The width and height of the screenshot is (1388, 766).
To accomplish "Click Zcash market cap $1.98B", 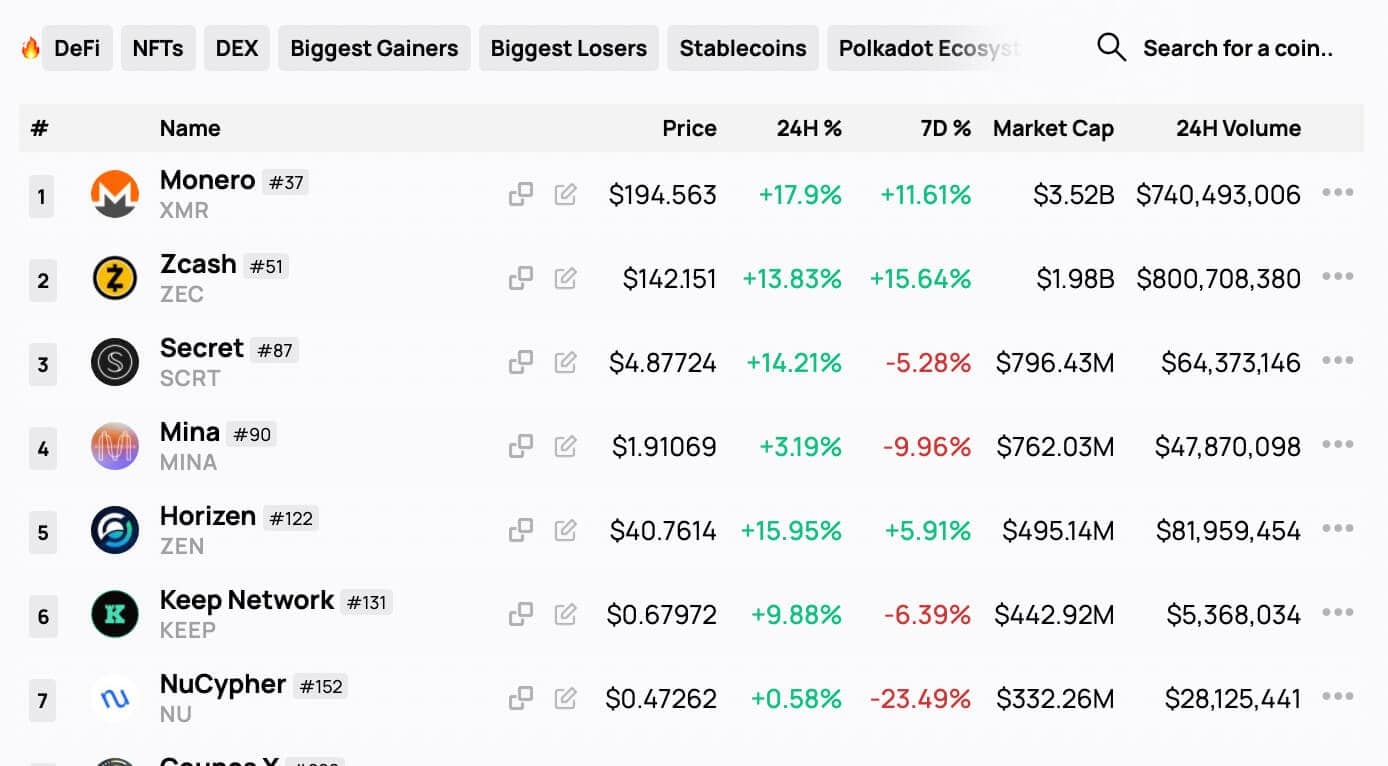I will click(x=1075, y=279).
